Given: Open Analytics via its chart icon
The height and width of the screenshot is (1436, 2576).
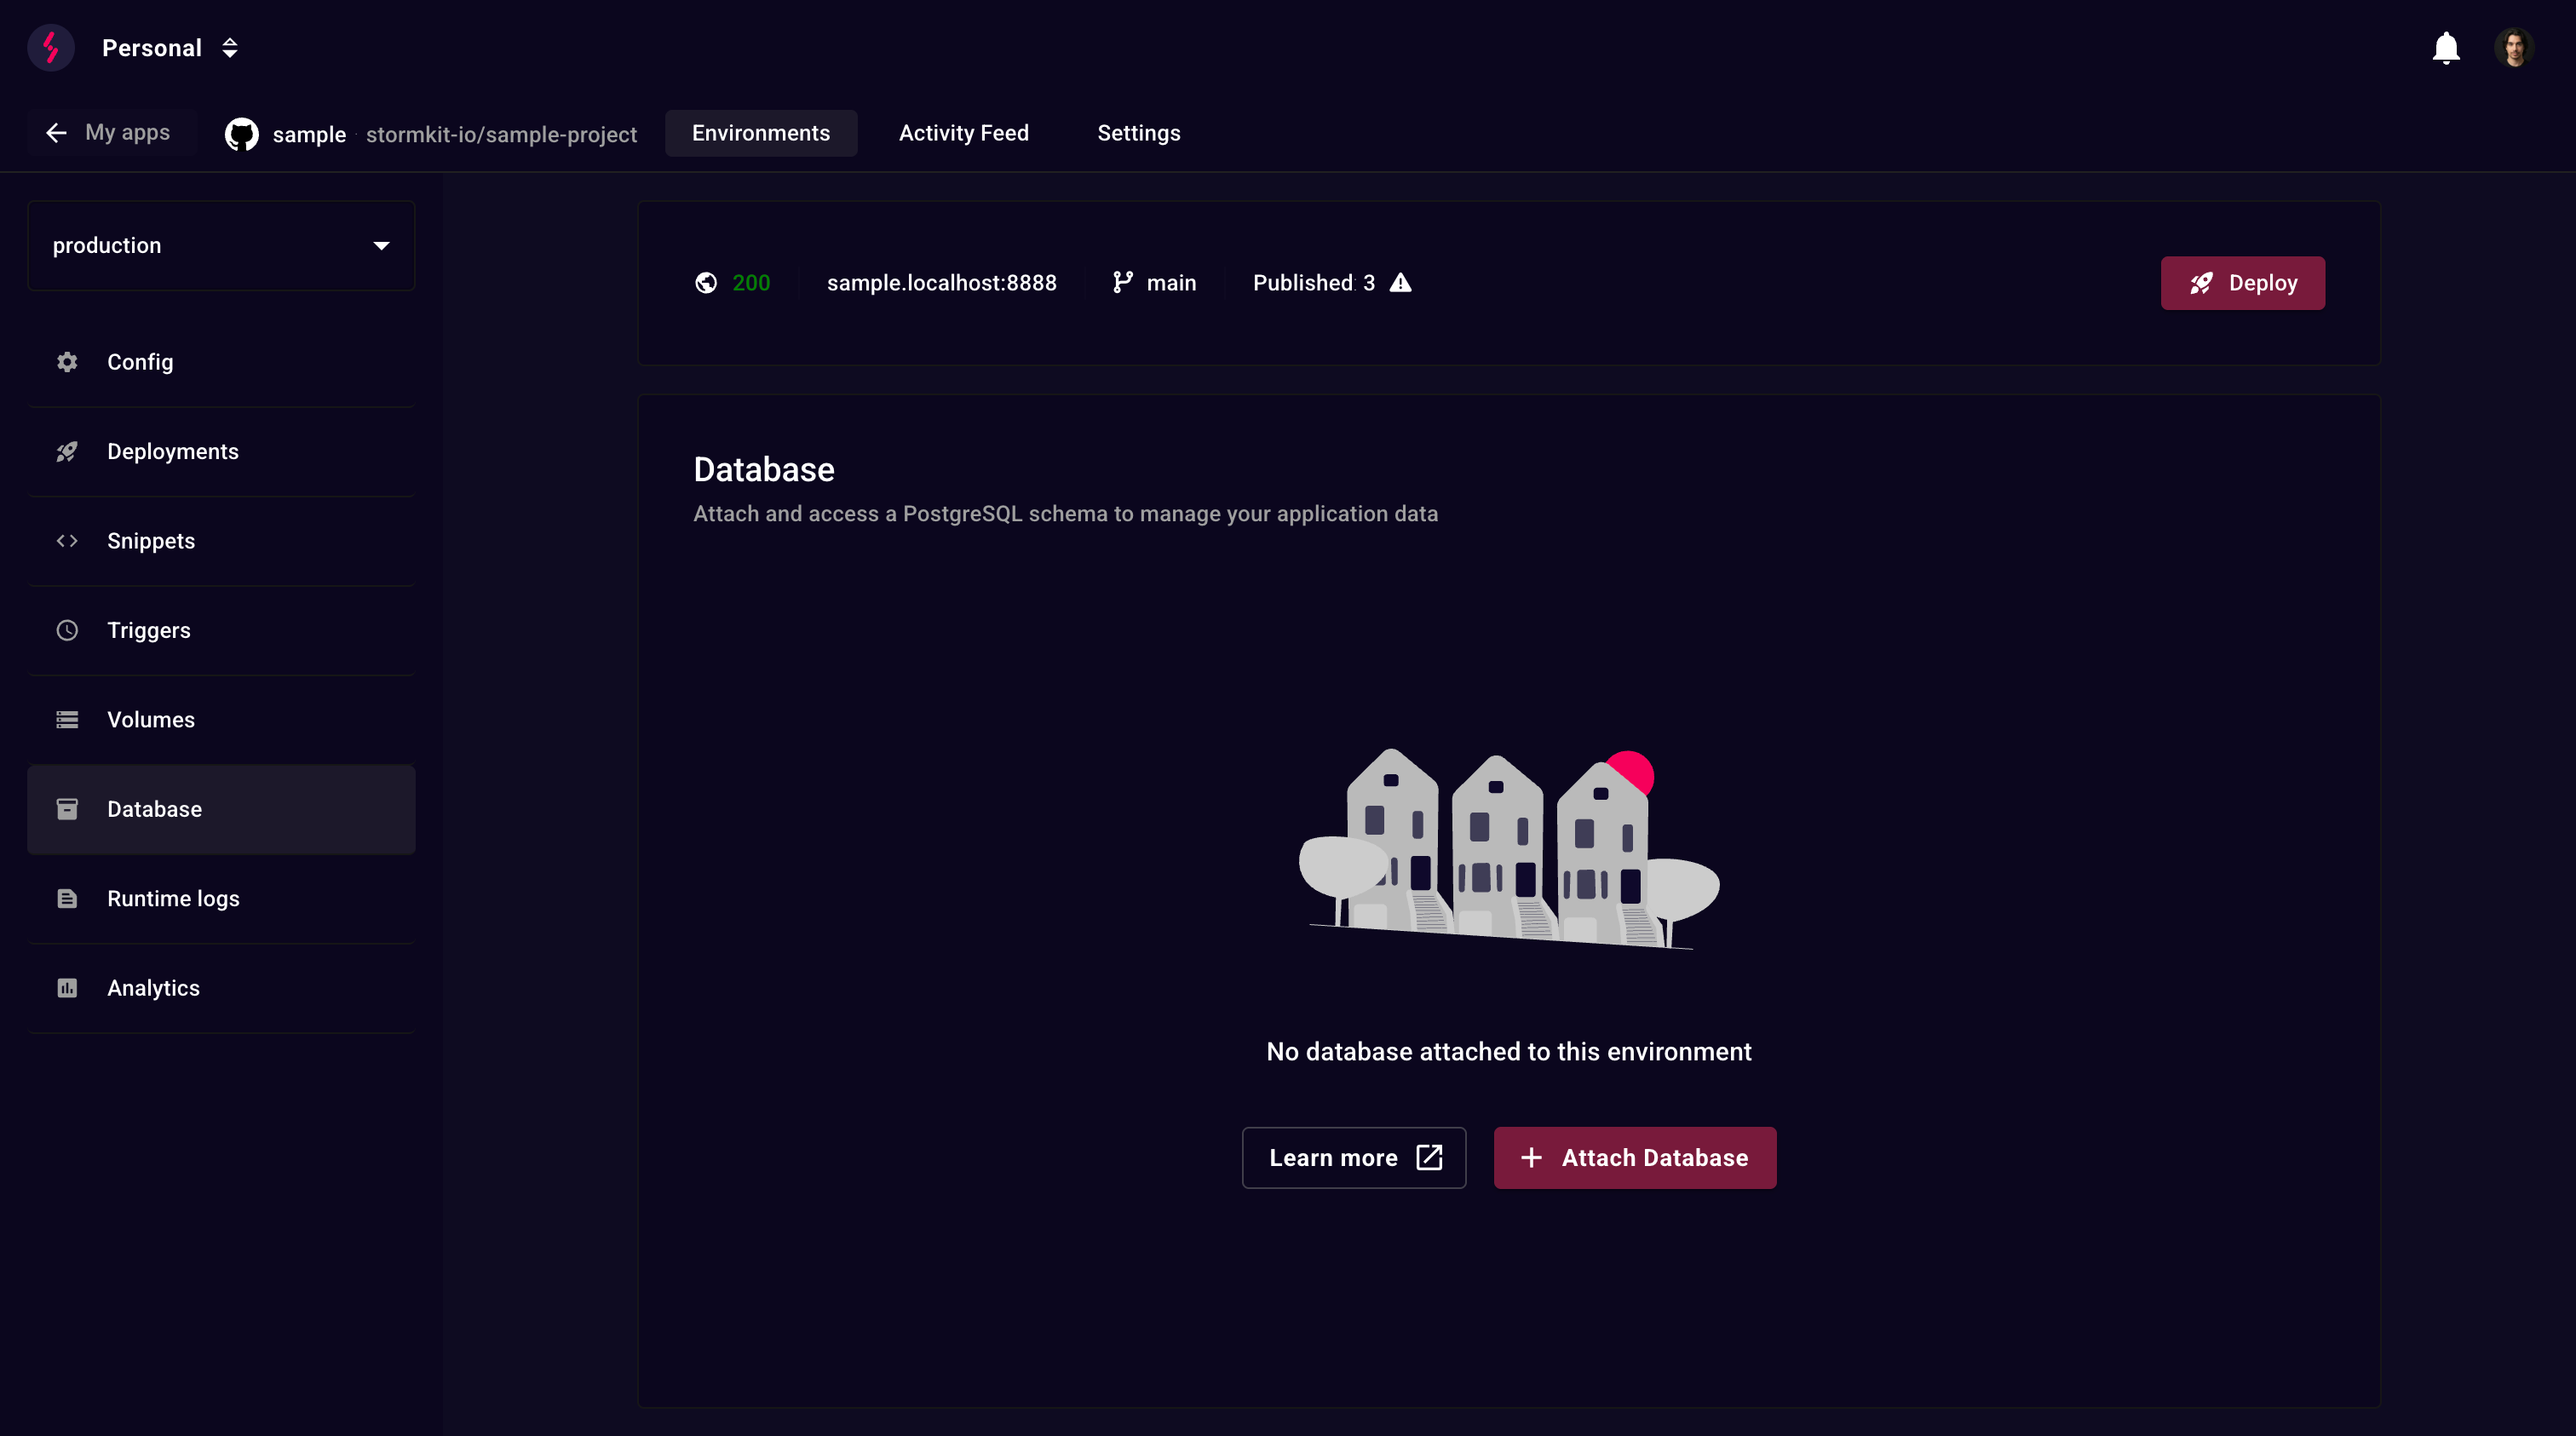Looking at the screenshot, I should pyautogui.click(x=67, y=987).
